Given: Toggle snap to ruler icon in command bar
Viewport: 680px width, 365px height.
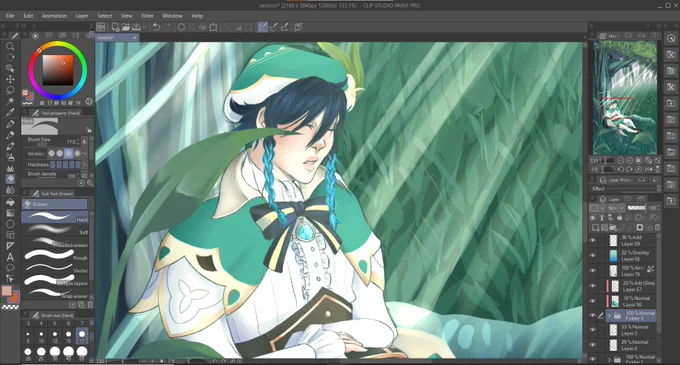Looking at the screenshot, I should [262, 27].
